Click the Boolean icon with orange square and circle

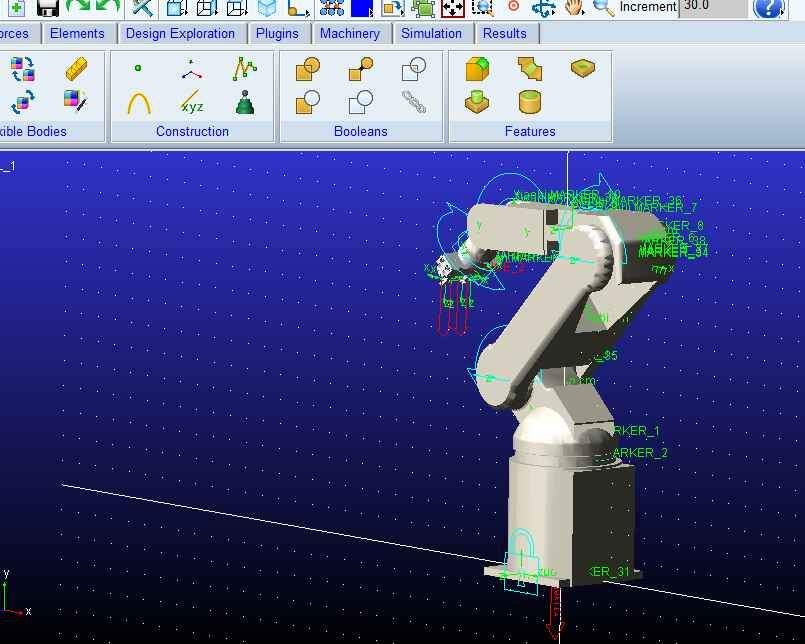[x=308, y=69]
